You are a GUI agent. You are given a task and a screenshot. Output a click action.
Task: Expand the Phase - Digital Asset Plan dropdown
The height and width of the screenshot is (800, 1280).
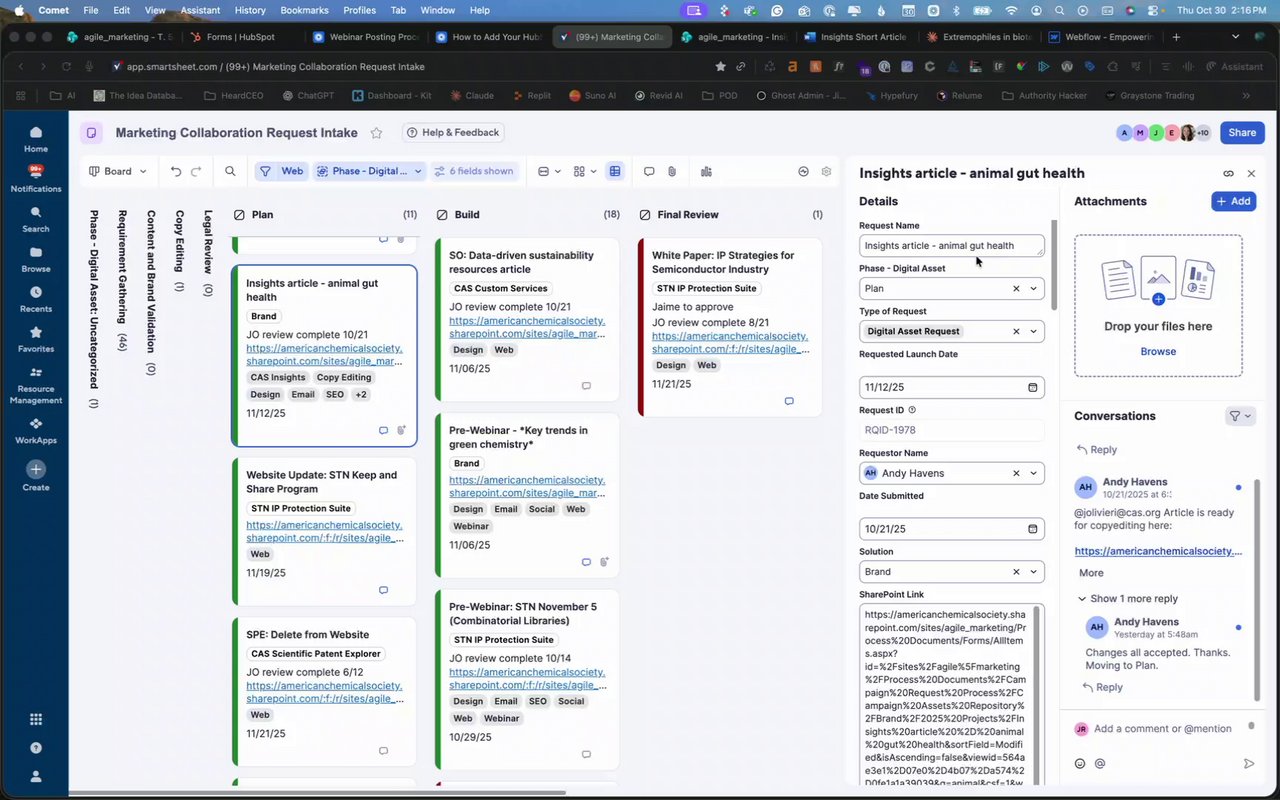coord(1034,288)
